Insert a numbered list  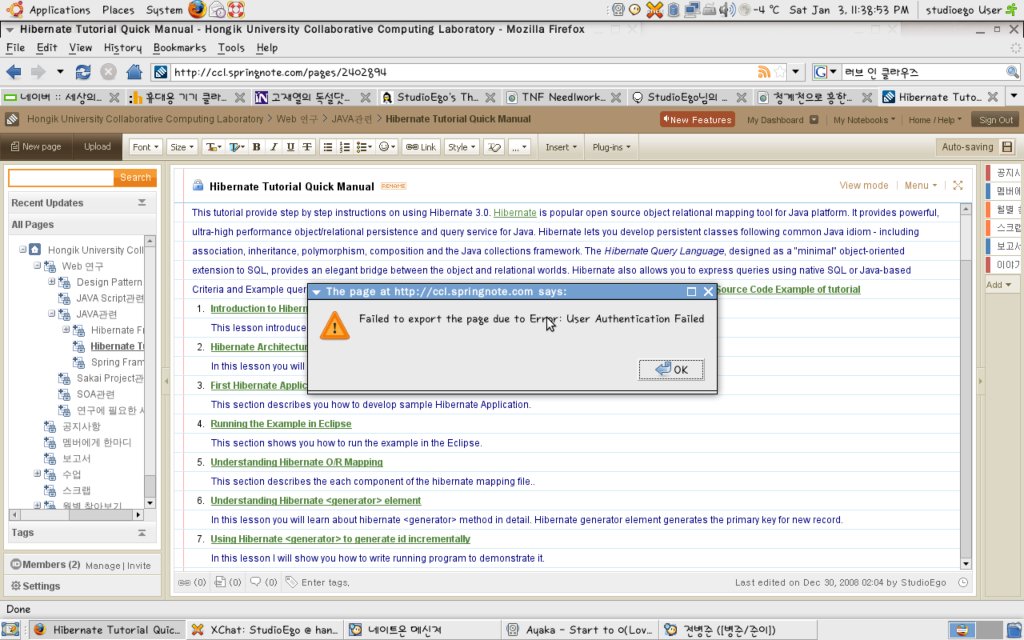(x=345, y=147)
